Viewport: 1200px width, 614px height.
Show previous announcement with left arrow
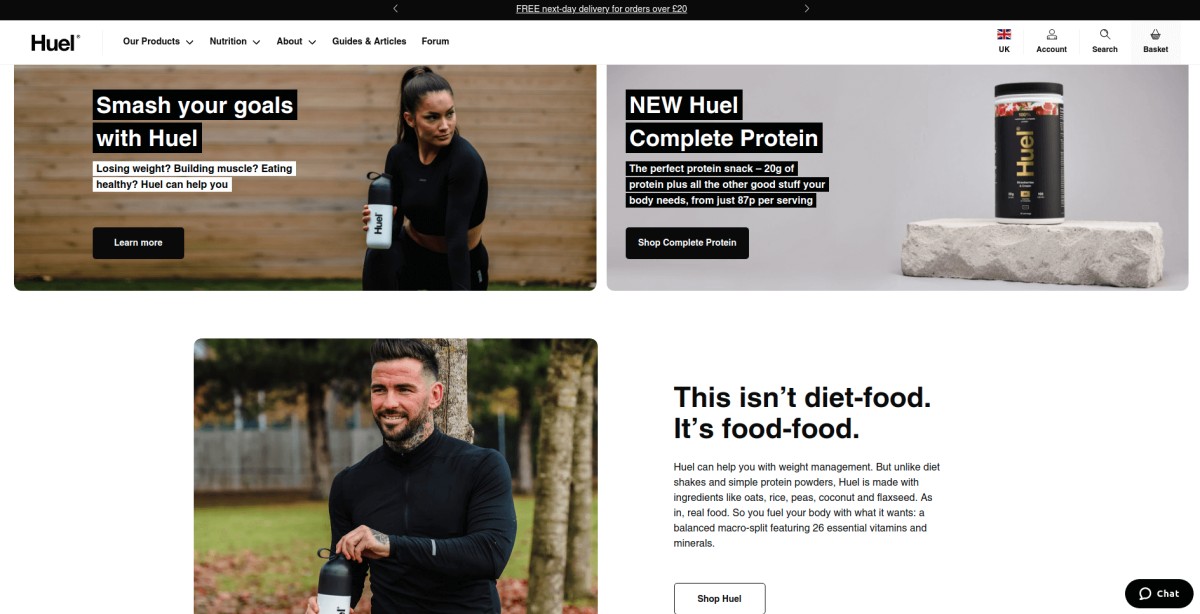click(395, 9)
